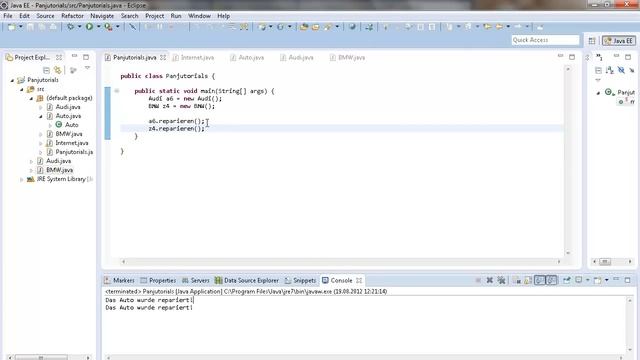Click the Outline panel sort icon
The width and height of the screenshot is (640, 360).
click(609, 70)
